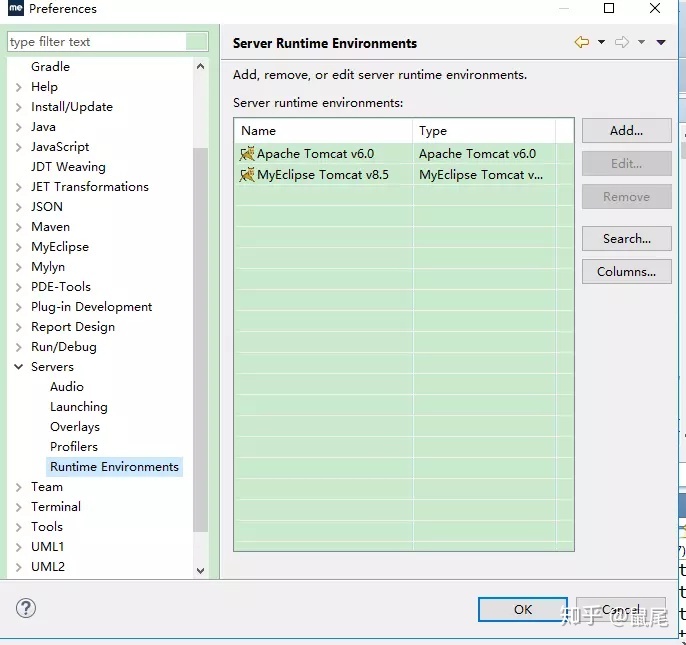
Task: Expand the JET Transformations node
Action: [x=18, y=187]
